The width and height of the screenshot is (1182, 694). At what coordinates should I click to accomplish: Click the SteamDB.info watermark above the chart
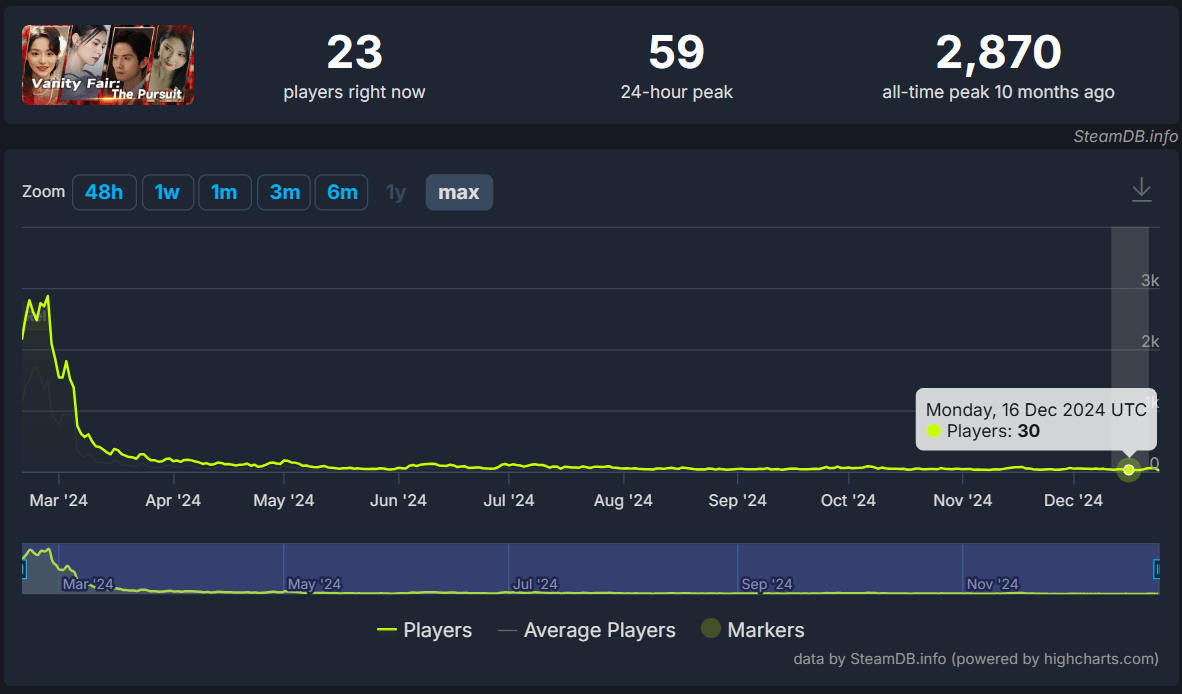click(x=1125, y=137)
